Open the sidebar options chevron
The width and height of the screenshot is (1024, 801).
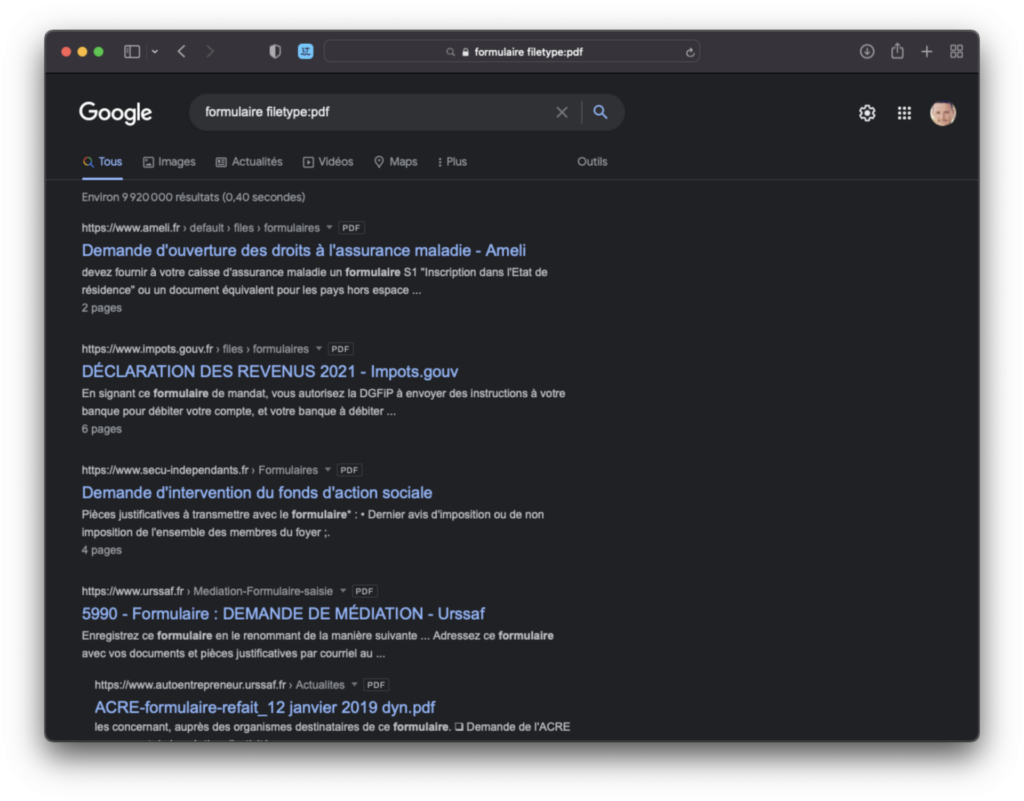tap(155, 52)
